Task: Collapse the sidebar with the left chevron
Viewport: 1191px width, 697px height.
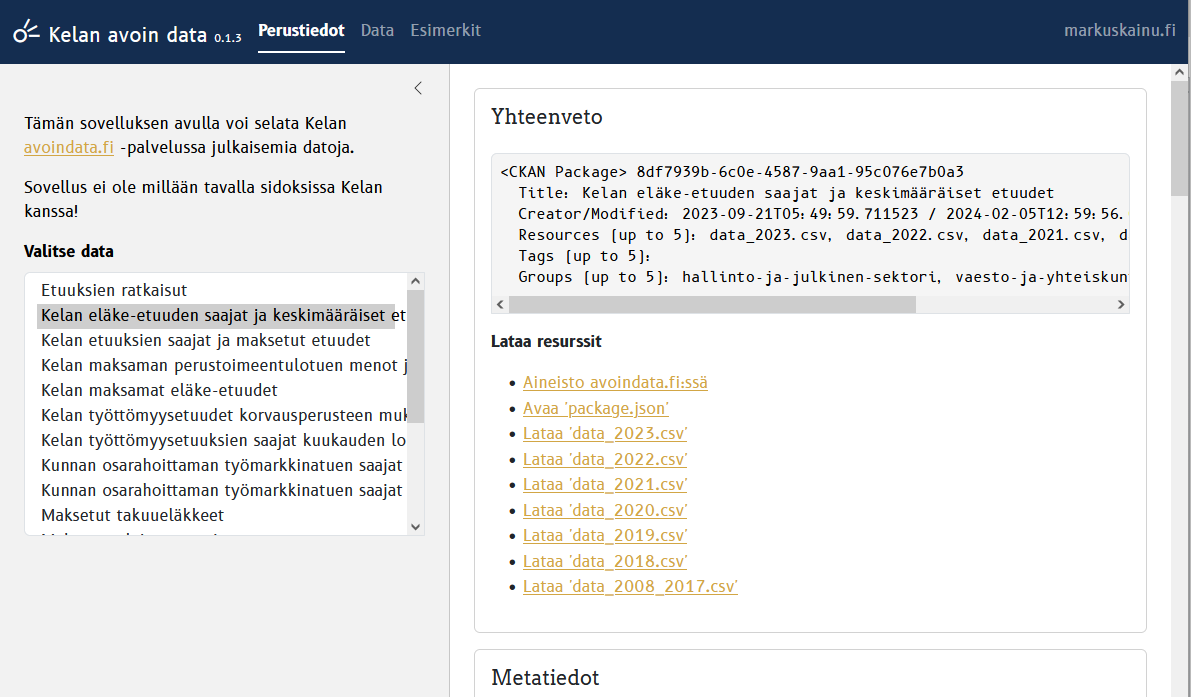Action: (x=418, y=88)
